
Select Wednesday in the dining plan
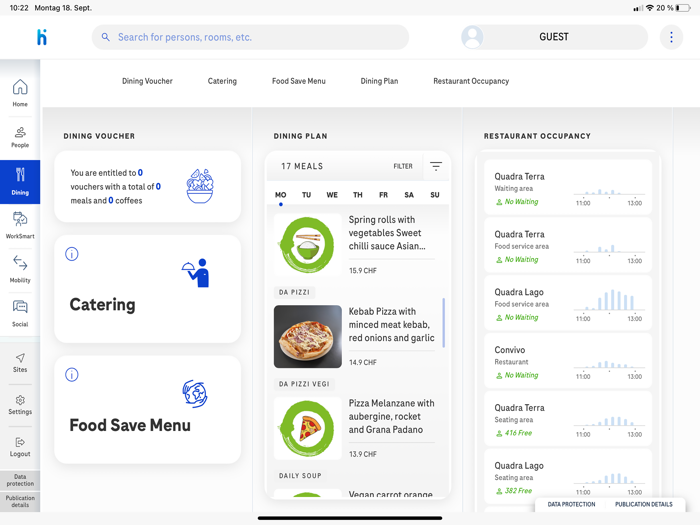pos(332,195)
